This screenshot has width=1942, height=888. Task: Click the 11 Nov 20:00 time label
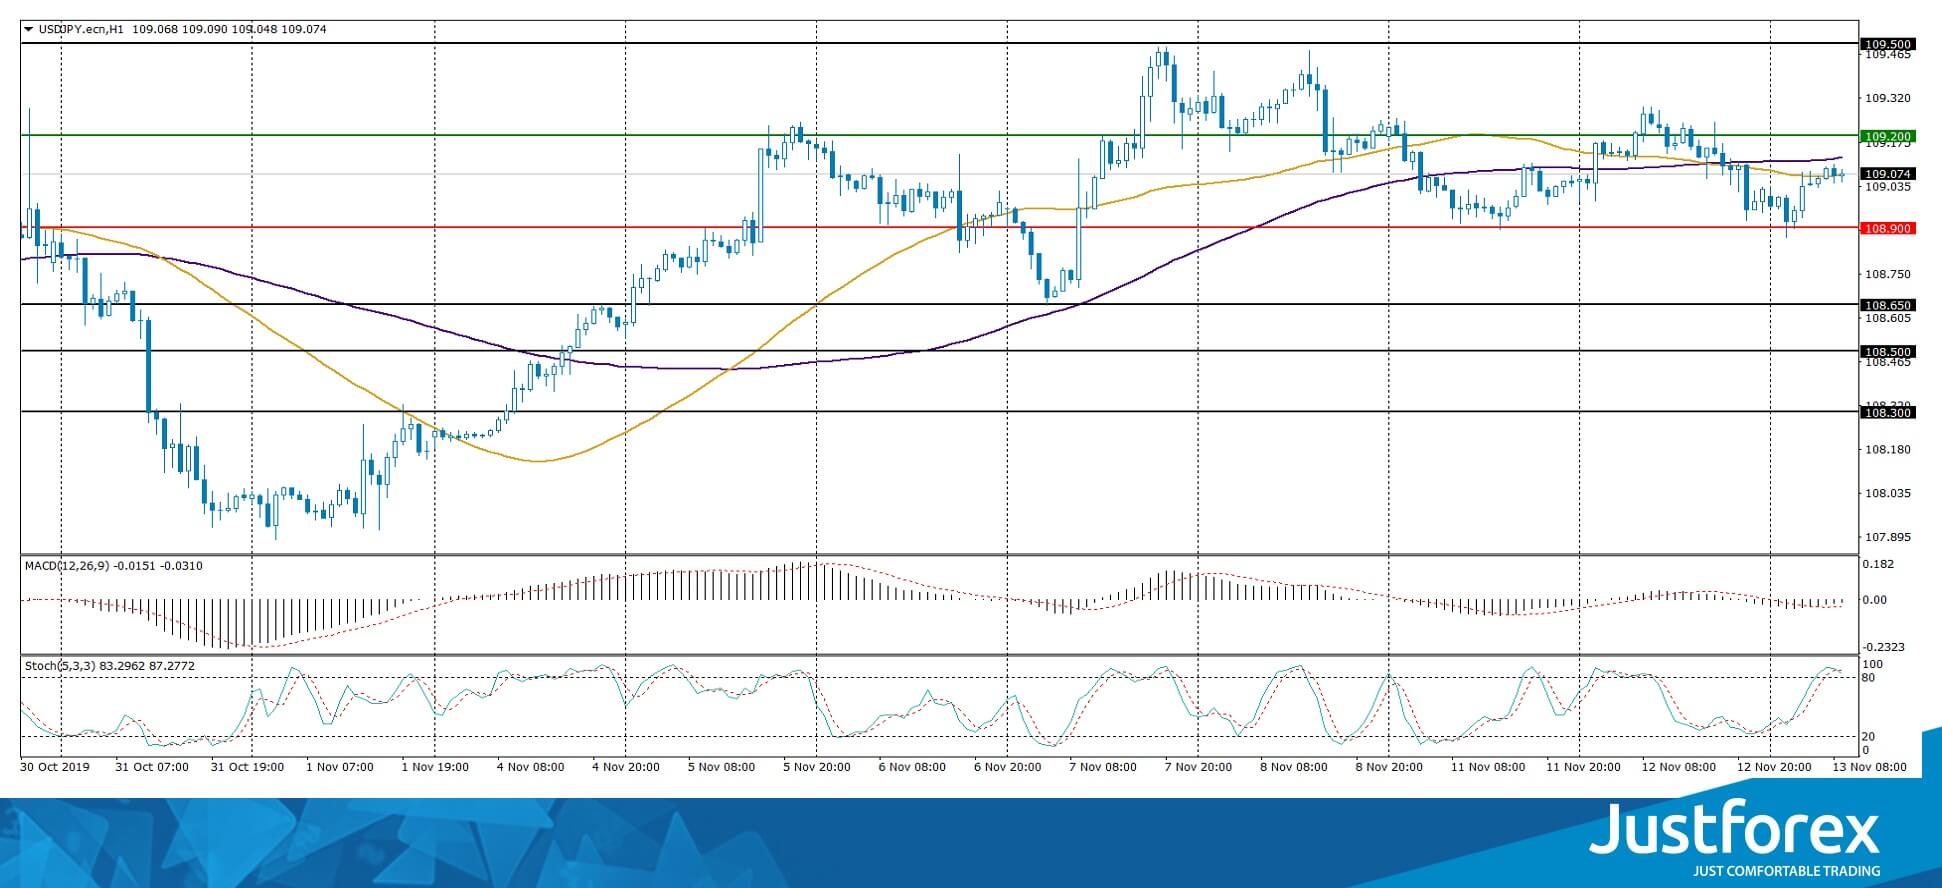tap(1583, 768)
